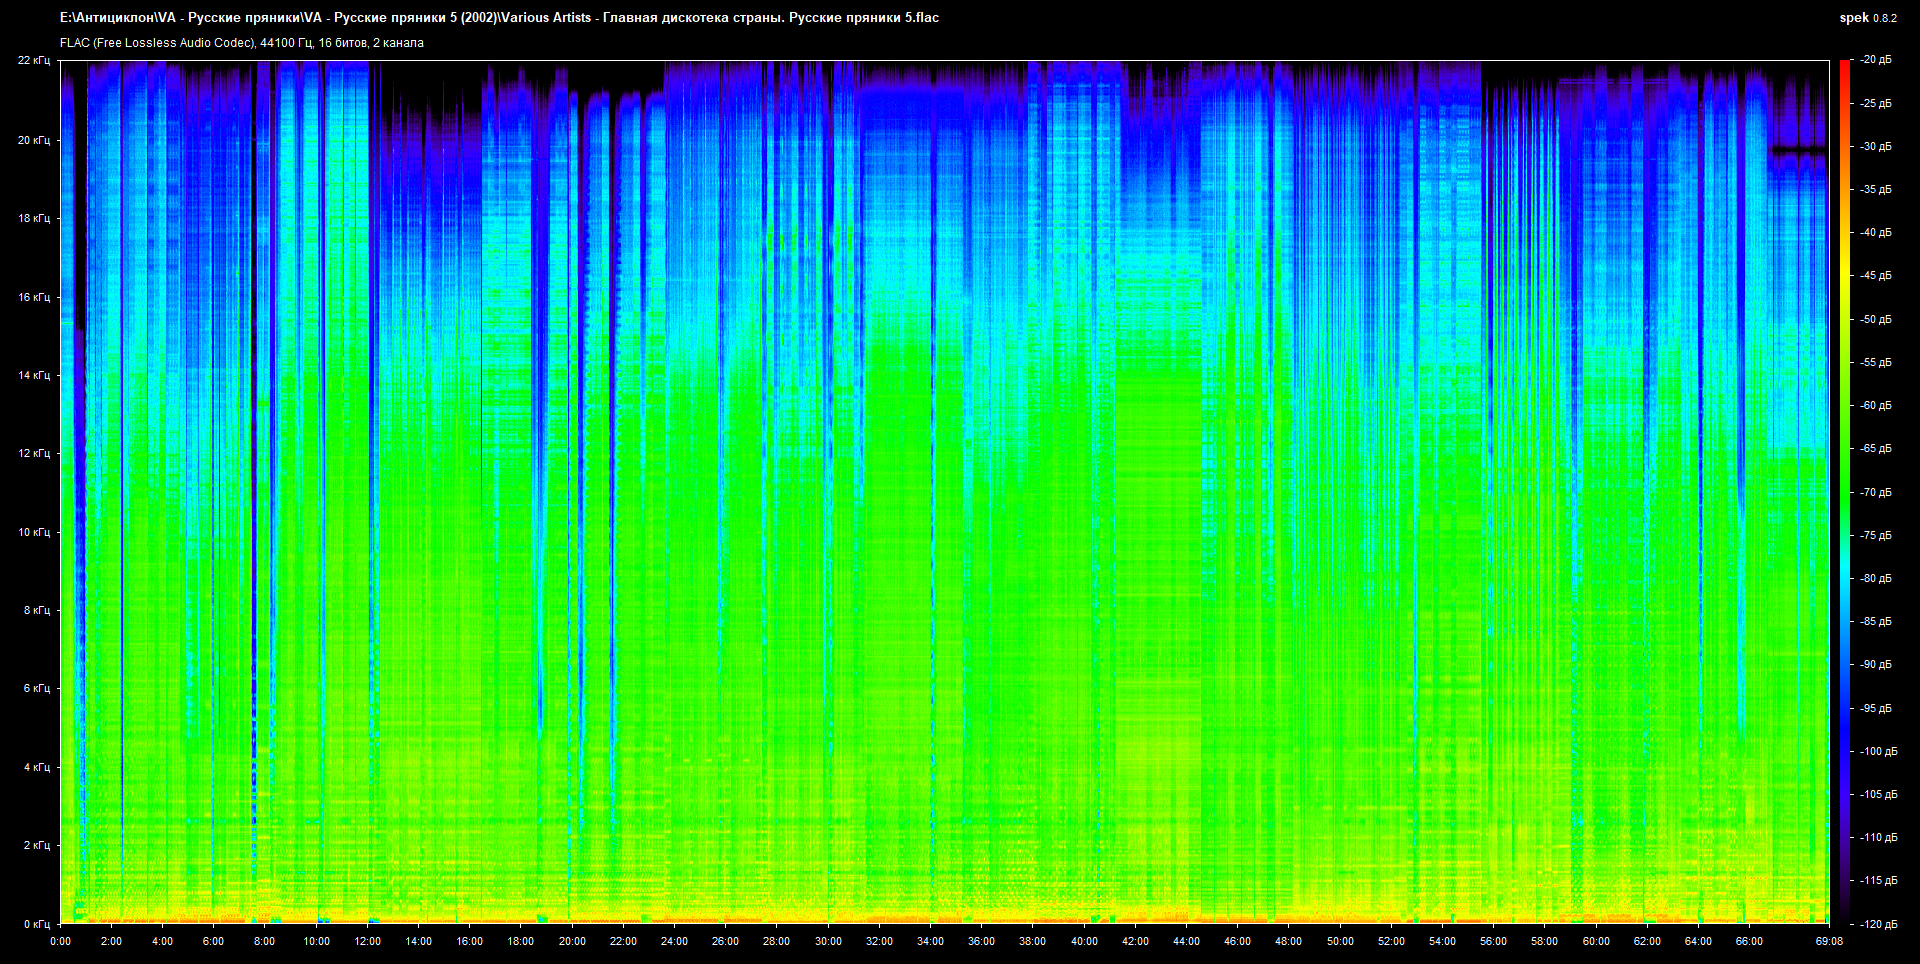This screenshot has height=964, width=1920.
Task: Click the file path title text
Action: 499,18
